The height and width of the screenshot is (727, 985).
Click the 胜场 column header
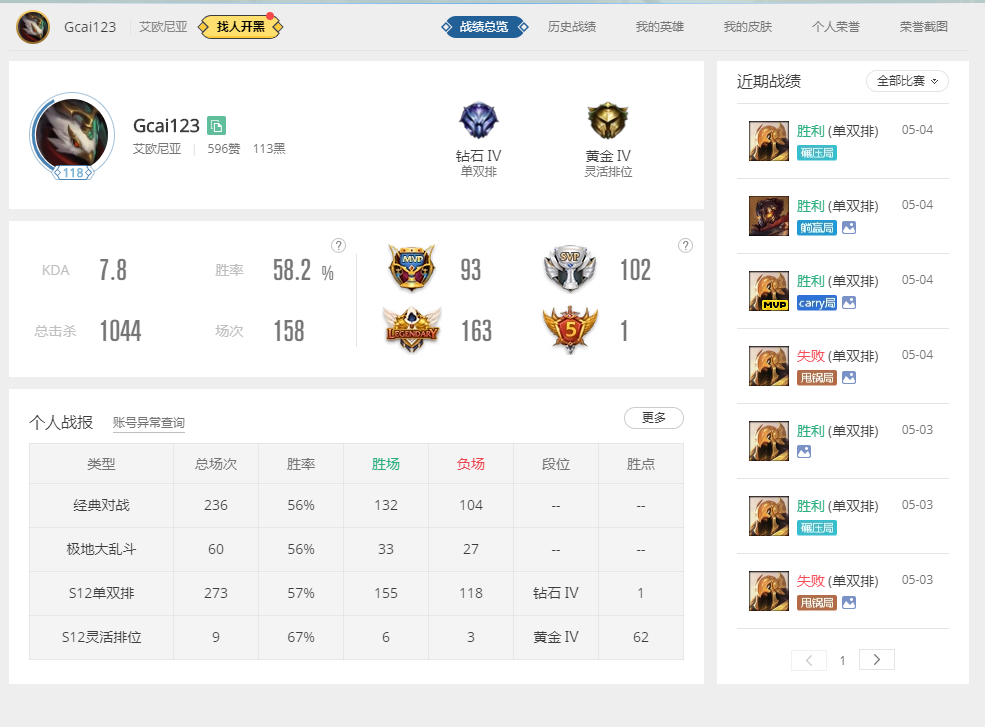(x=386, y=464)
